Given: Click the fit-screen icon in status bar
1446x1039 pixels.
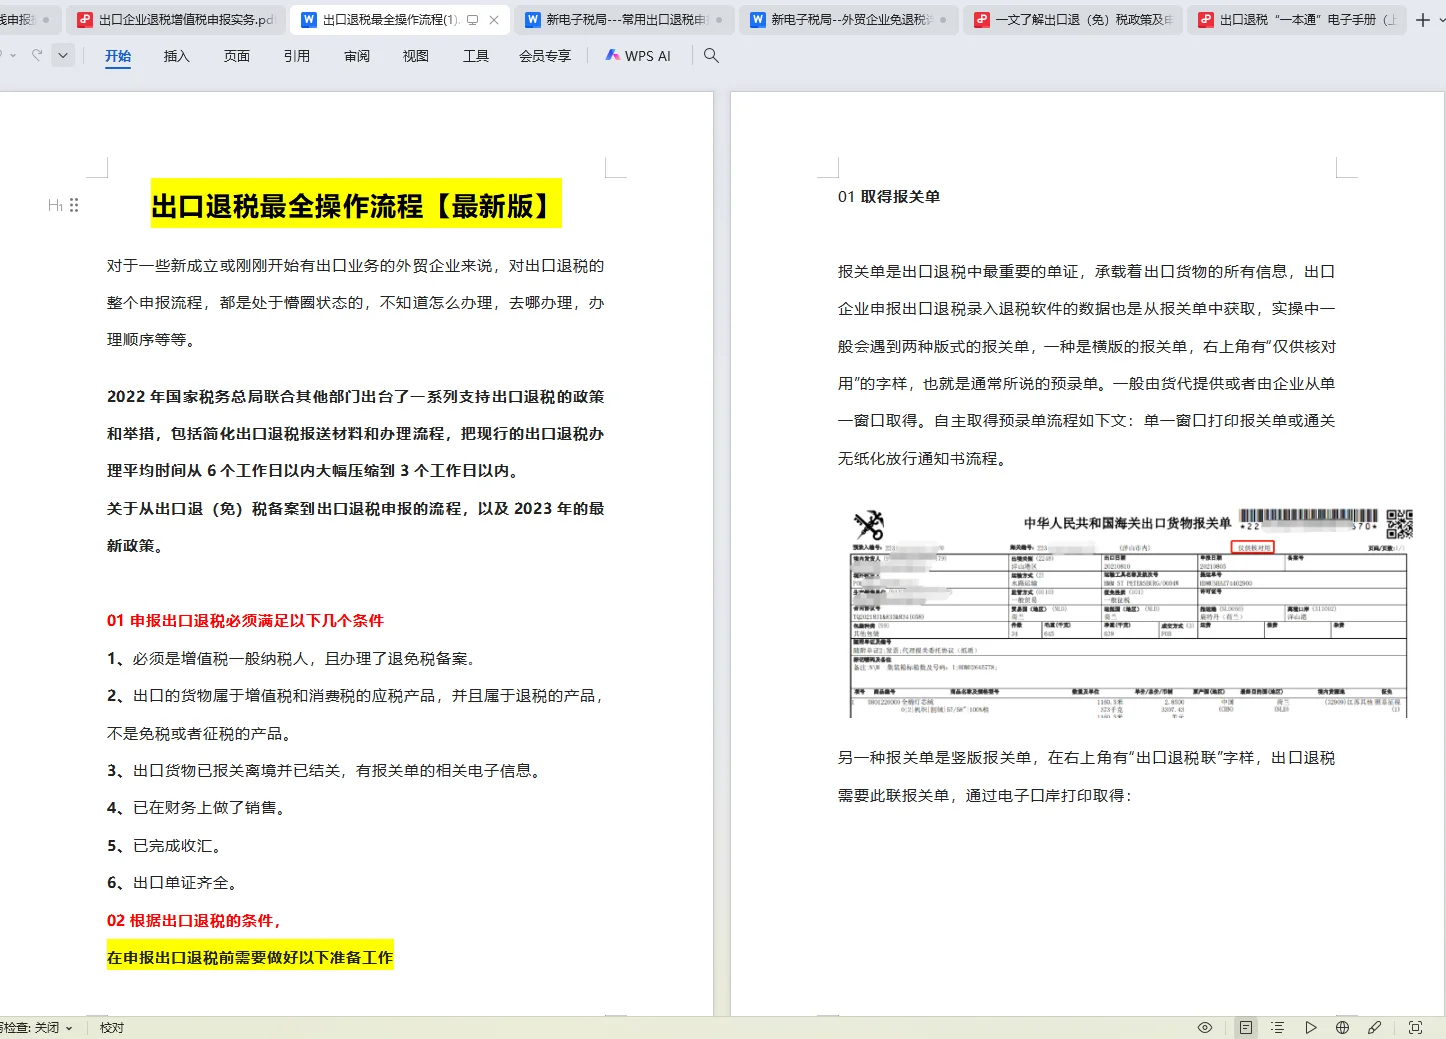Looking at the screenshot, I should (1416, 1027).
